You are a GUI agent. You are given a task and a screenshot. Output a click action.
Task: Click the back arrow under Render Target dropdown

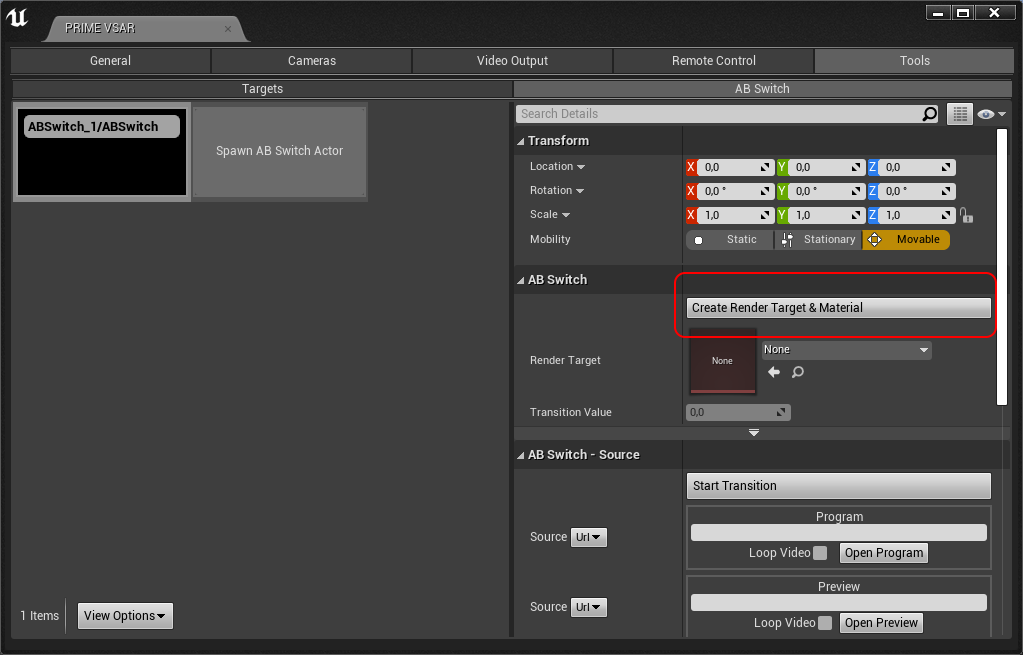tap(773, 371)
